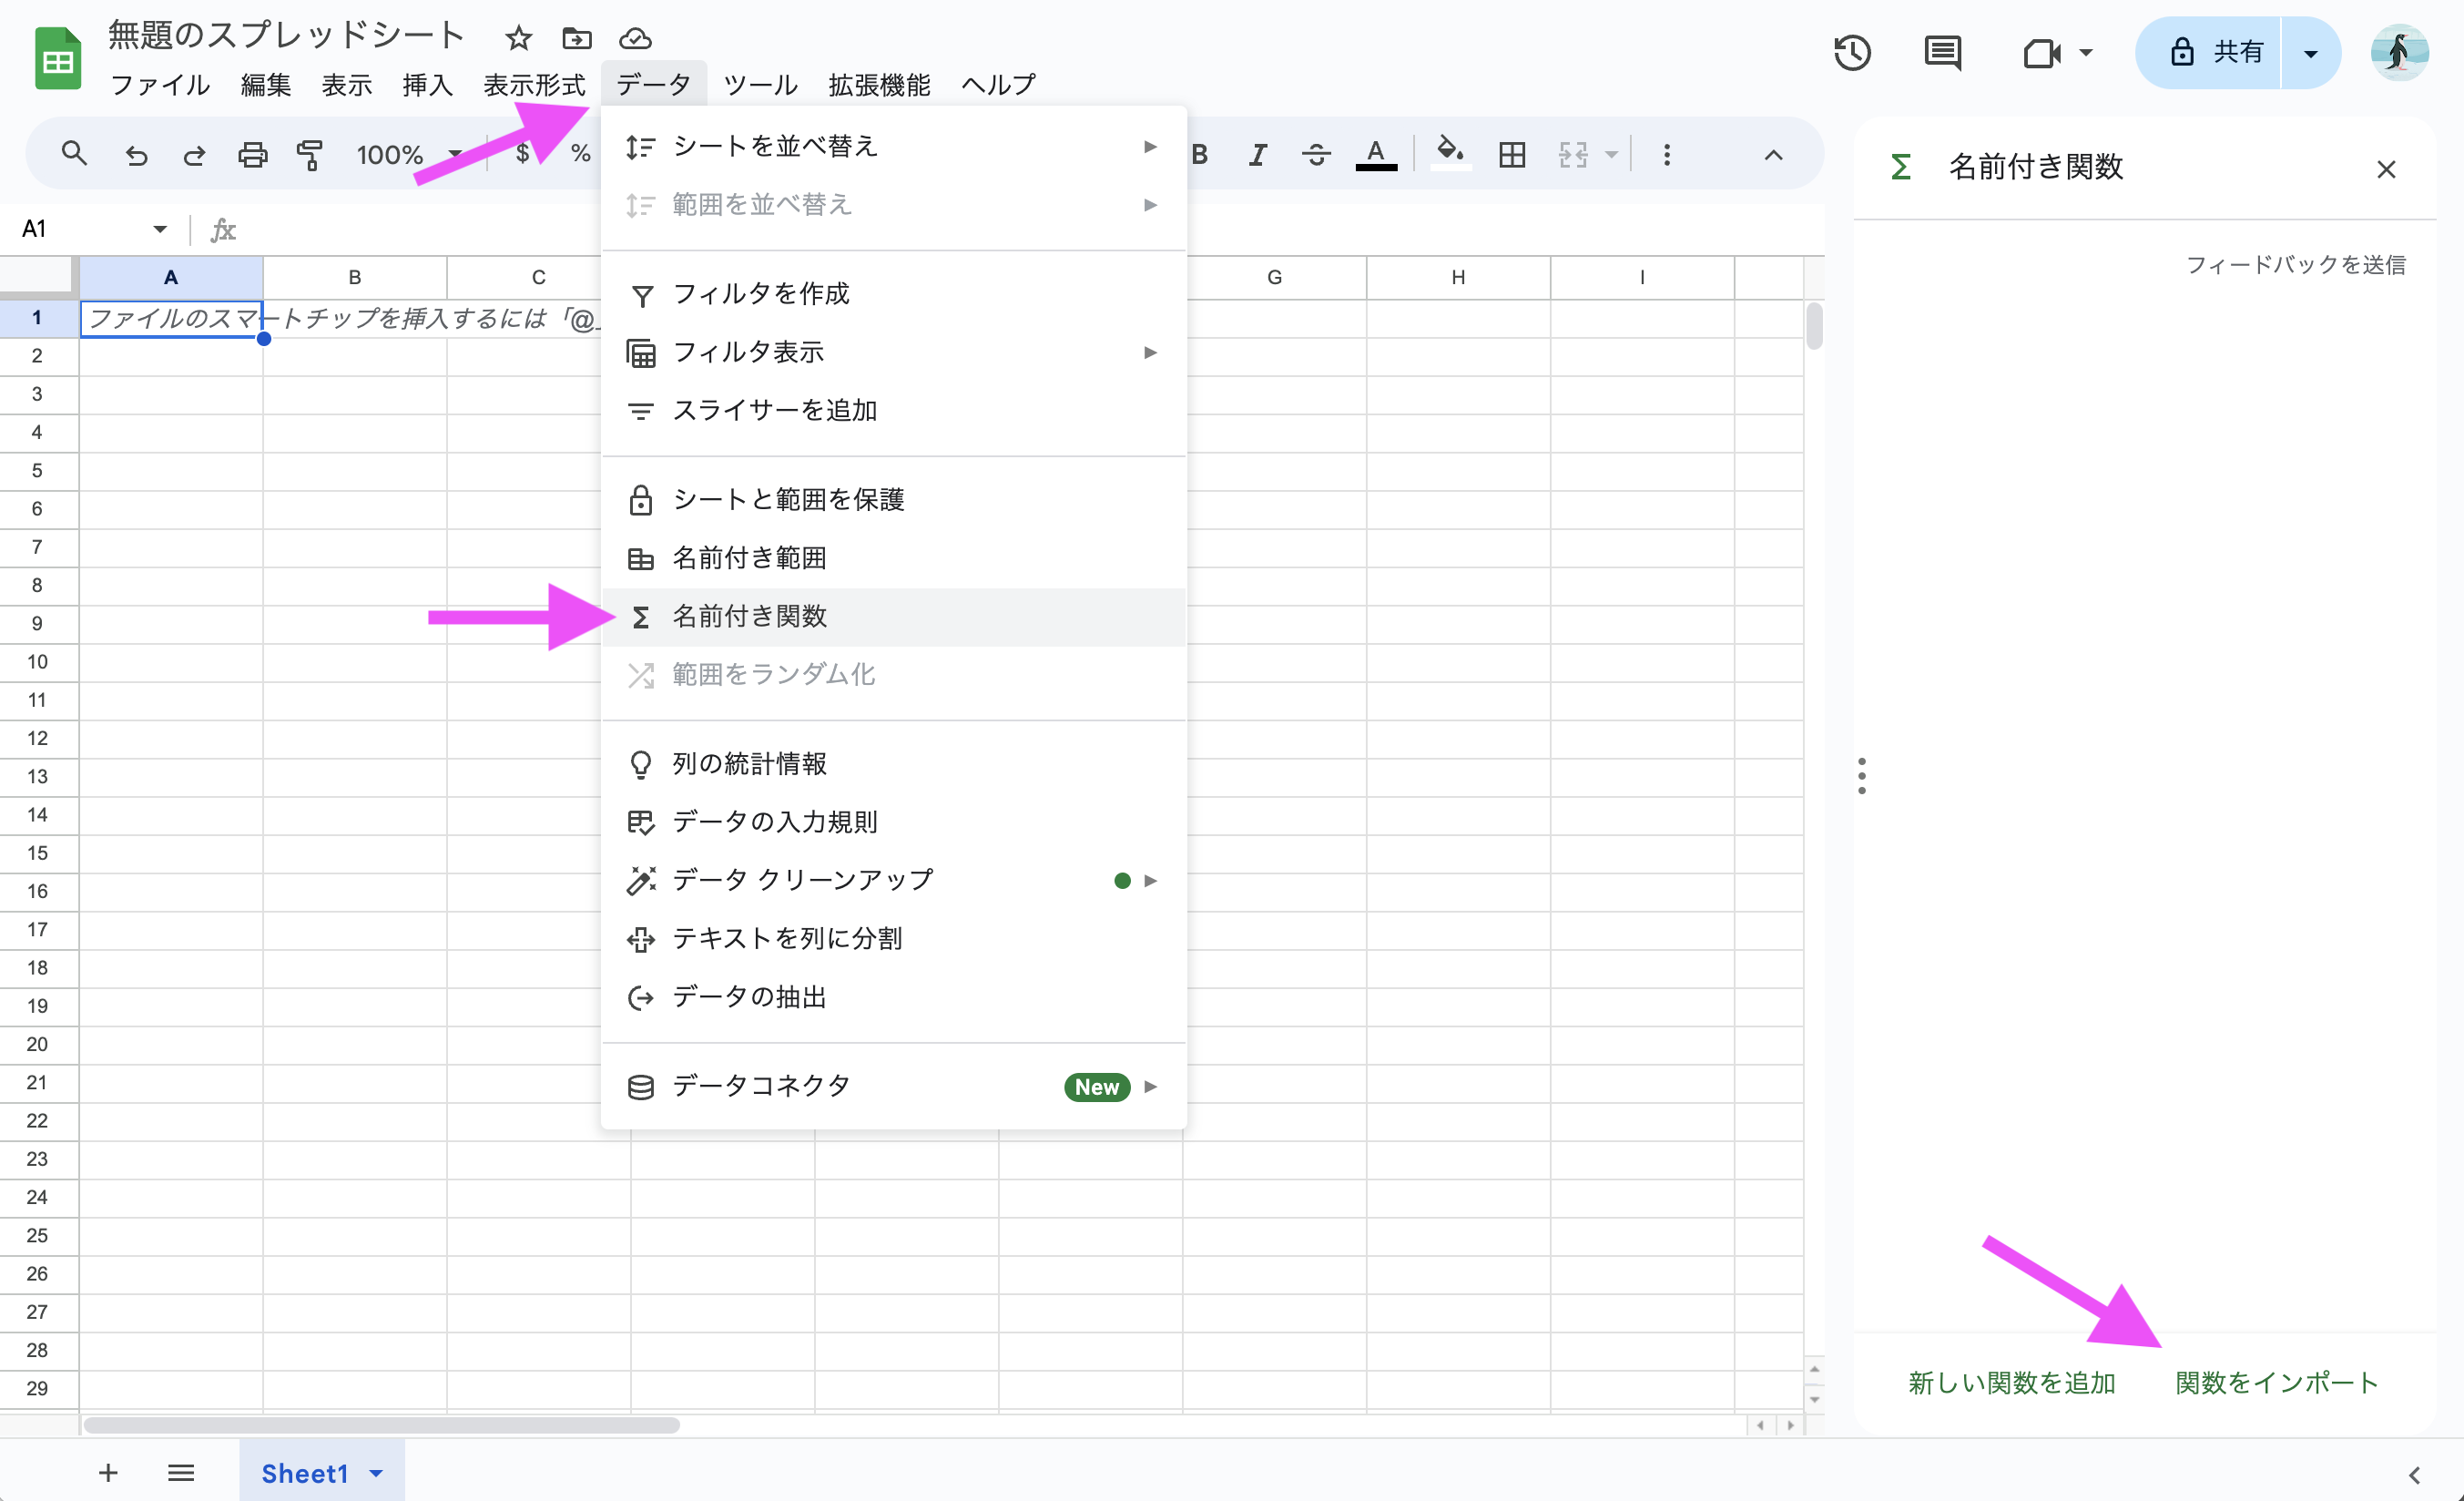Toggle bold formatting
Image resolution: width=2464 pixels, height=1501 pixels.
pos(1200,155)
